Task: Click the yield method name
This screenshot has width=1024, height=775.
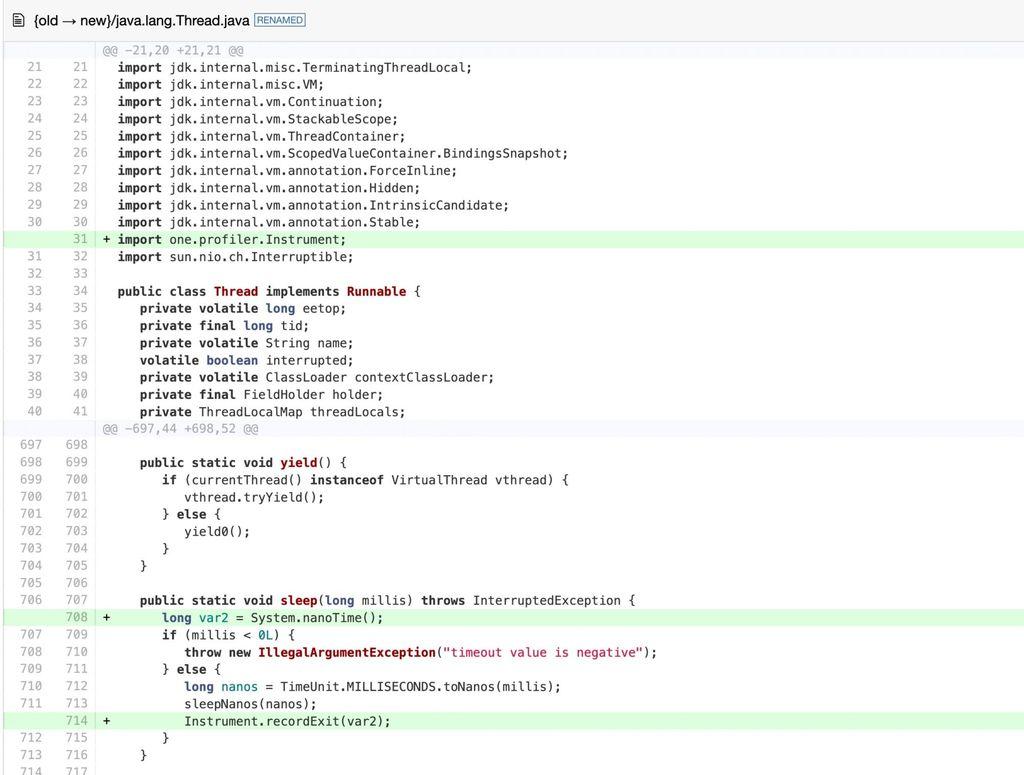Action: 298,463
